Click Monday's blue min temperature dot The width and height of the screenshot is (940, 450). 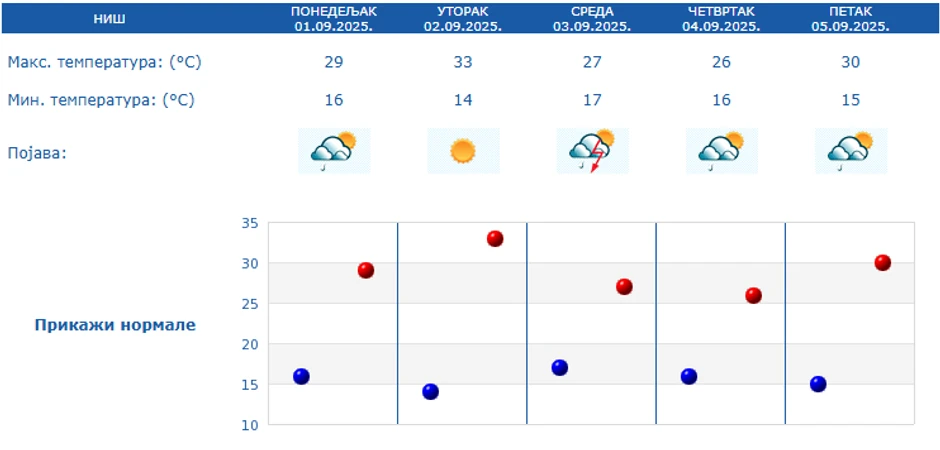pyautogui.click(x=301, y=376)
